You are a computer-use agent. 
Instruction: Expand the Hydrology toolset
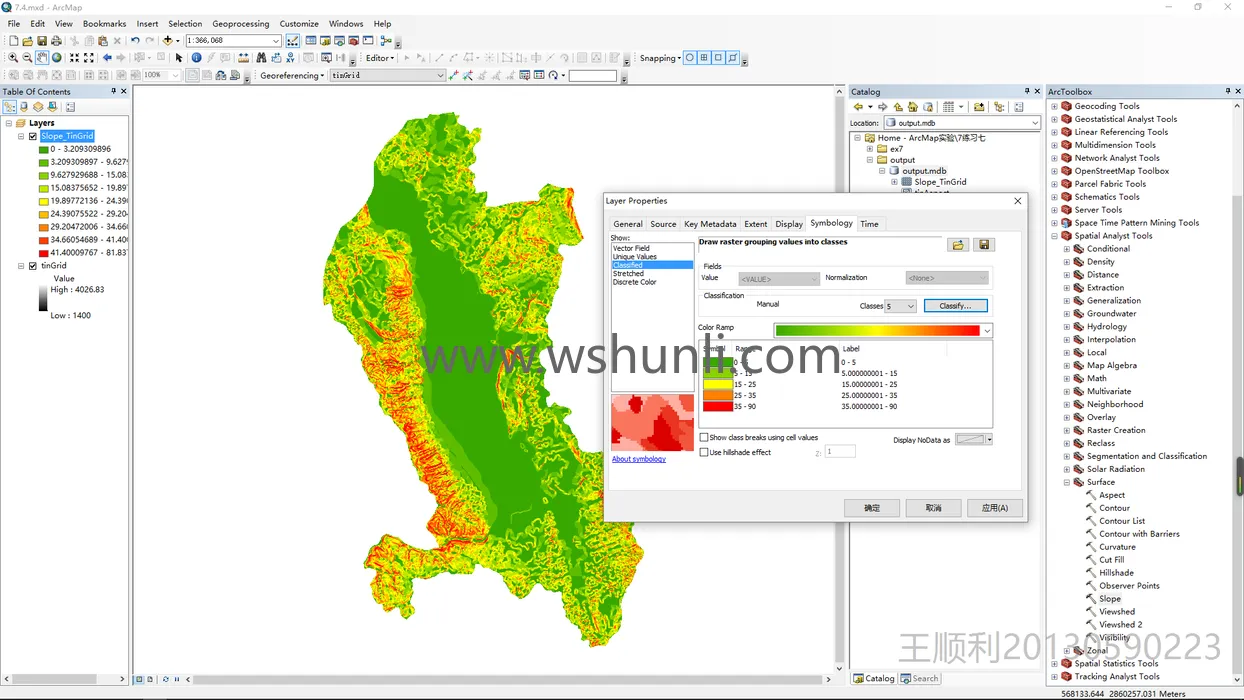coord(1066,327)
